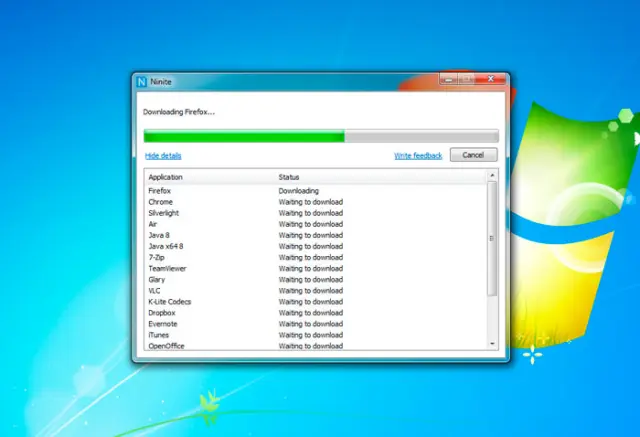Click the scrollbar down arrow in list
This screenshot has width=640, height=437.
(x=491, y=343)
